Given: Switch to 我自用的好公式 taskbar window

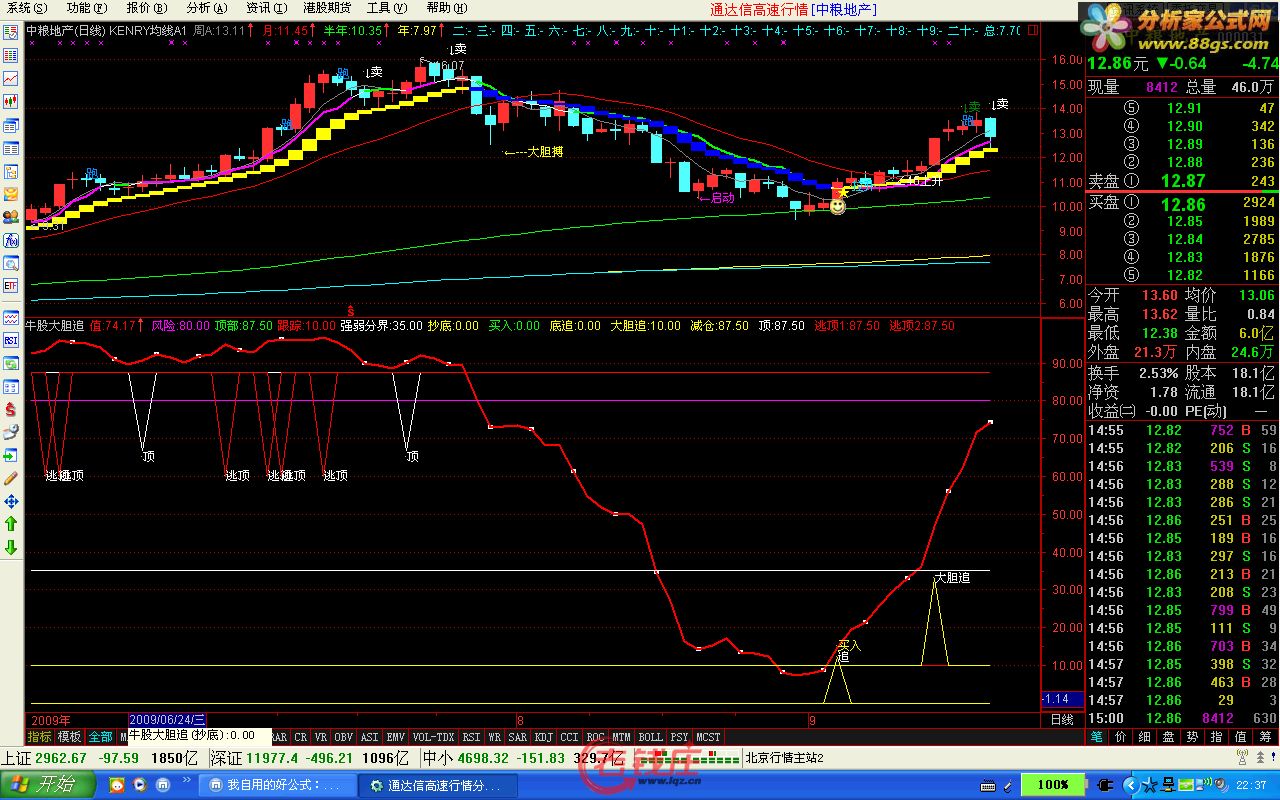Looking at the screenshot, I should [277, 785].
